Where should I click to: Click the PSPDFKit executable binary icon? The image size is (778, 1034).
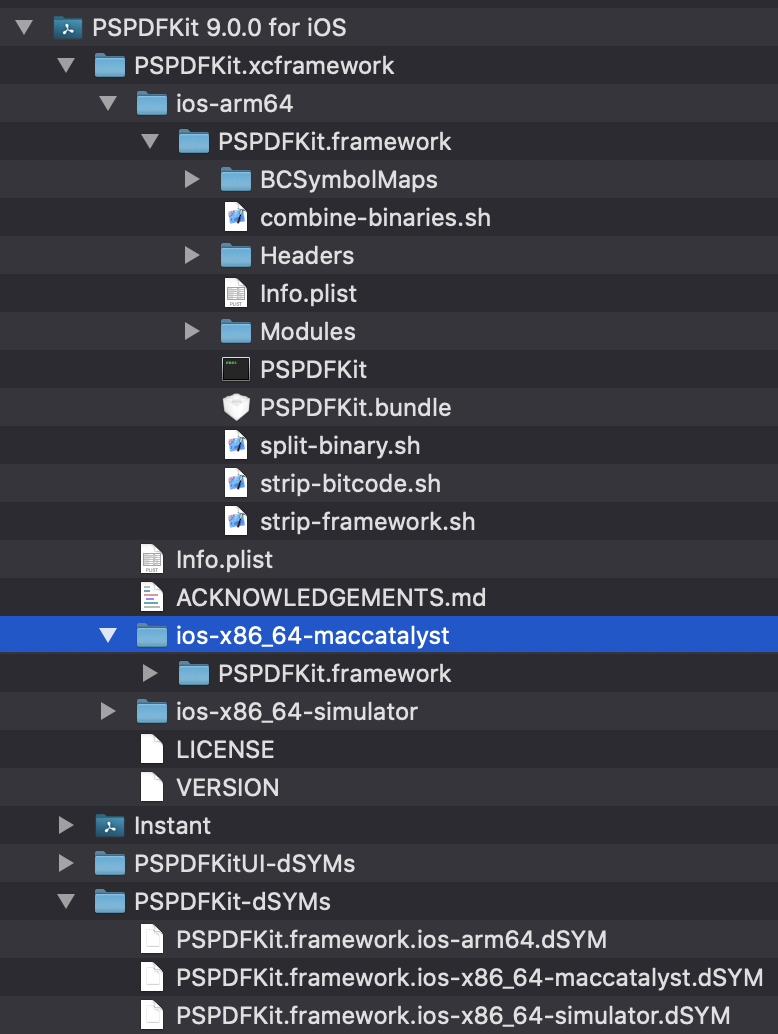click(235, 369)
